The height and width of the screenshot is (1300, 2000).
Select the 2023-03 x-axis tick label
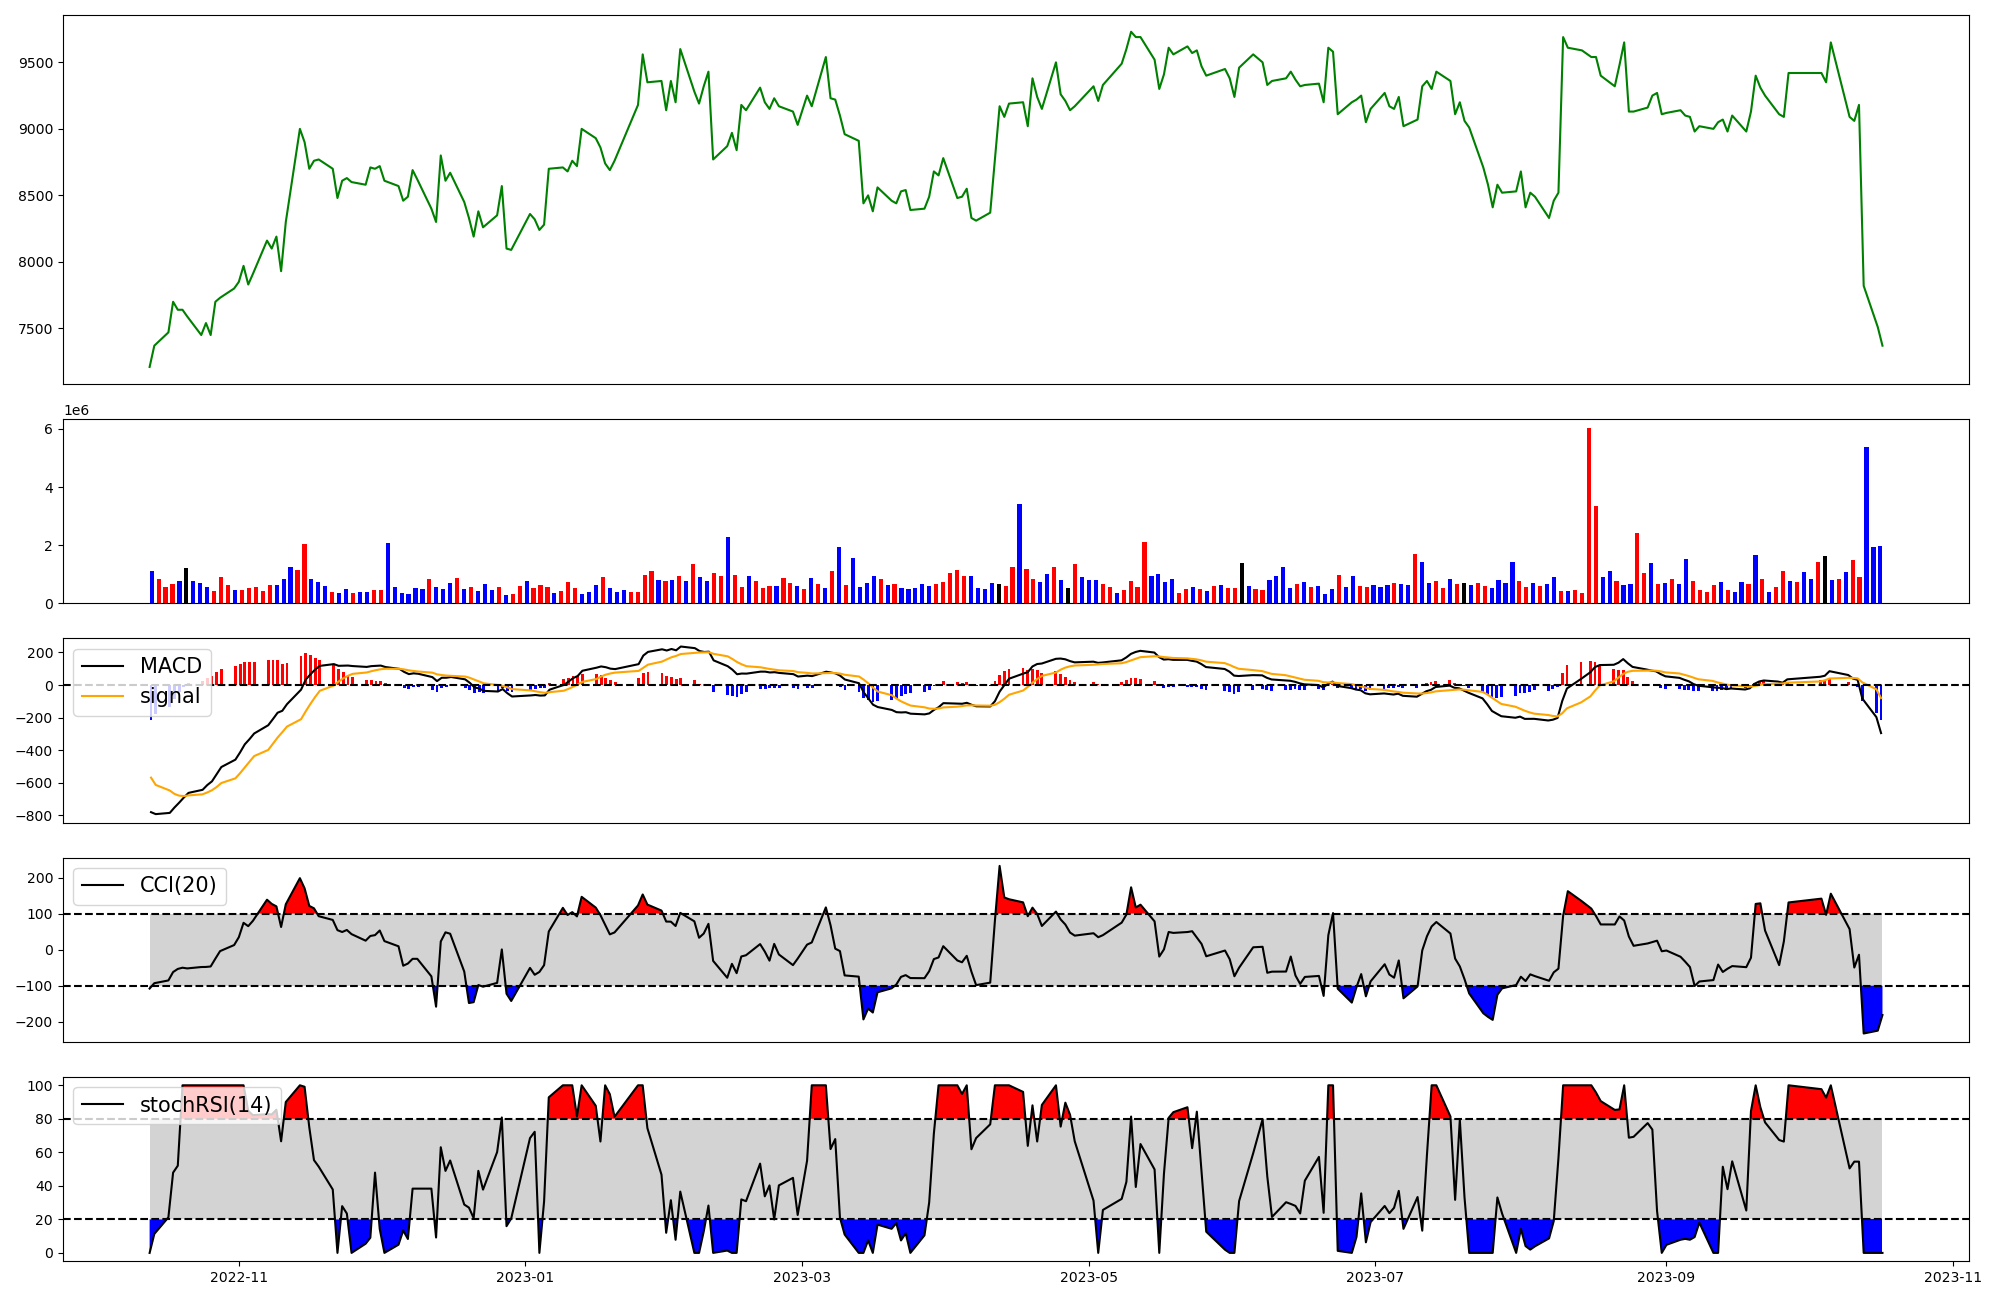[802, 1277]
